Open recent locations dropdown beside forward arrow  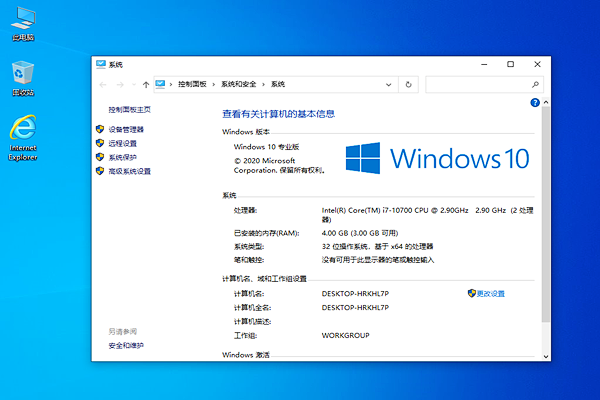[134, 85]
